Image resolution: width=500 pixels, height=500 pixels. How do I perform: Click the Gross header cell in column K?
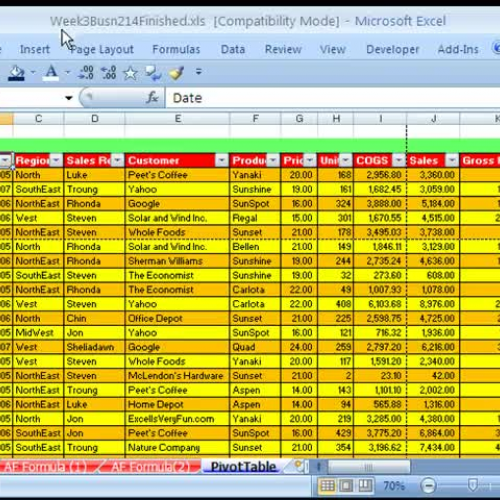(480, 160)
